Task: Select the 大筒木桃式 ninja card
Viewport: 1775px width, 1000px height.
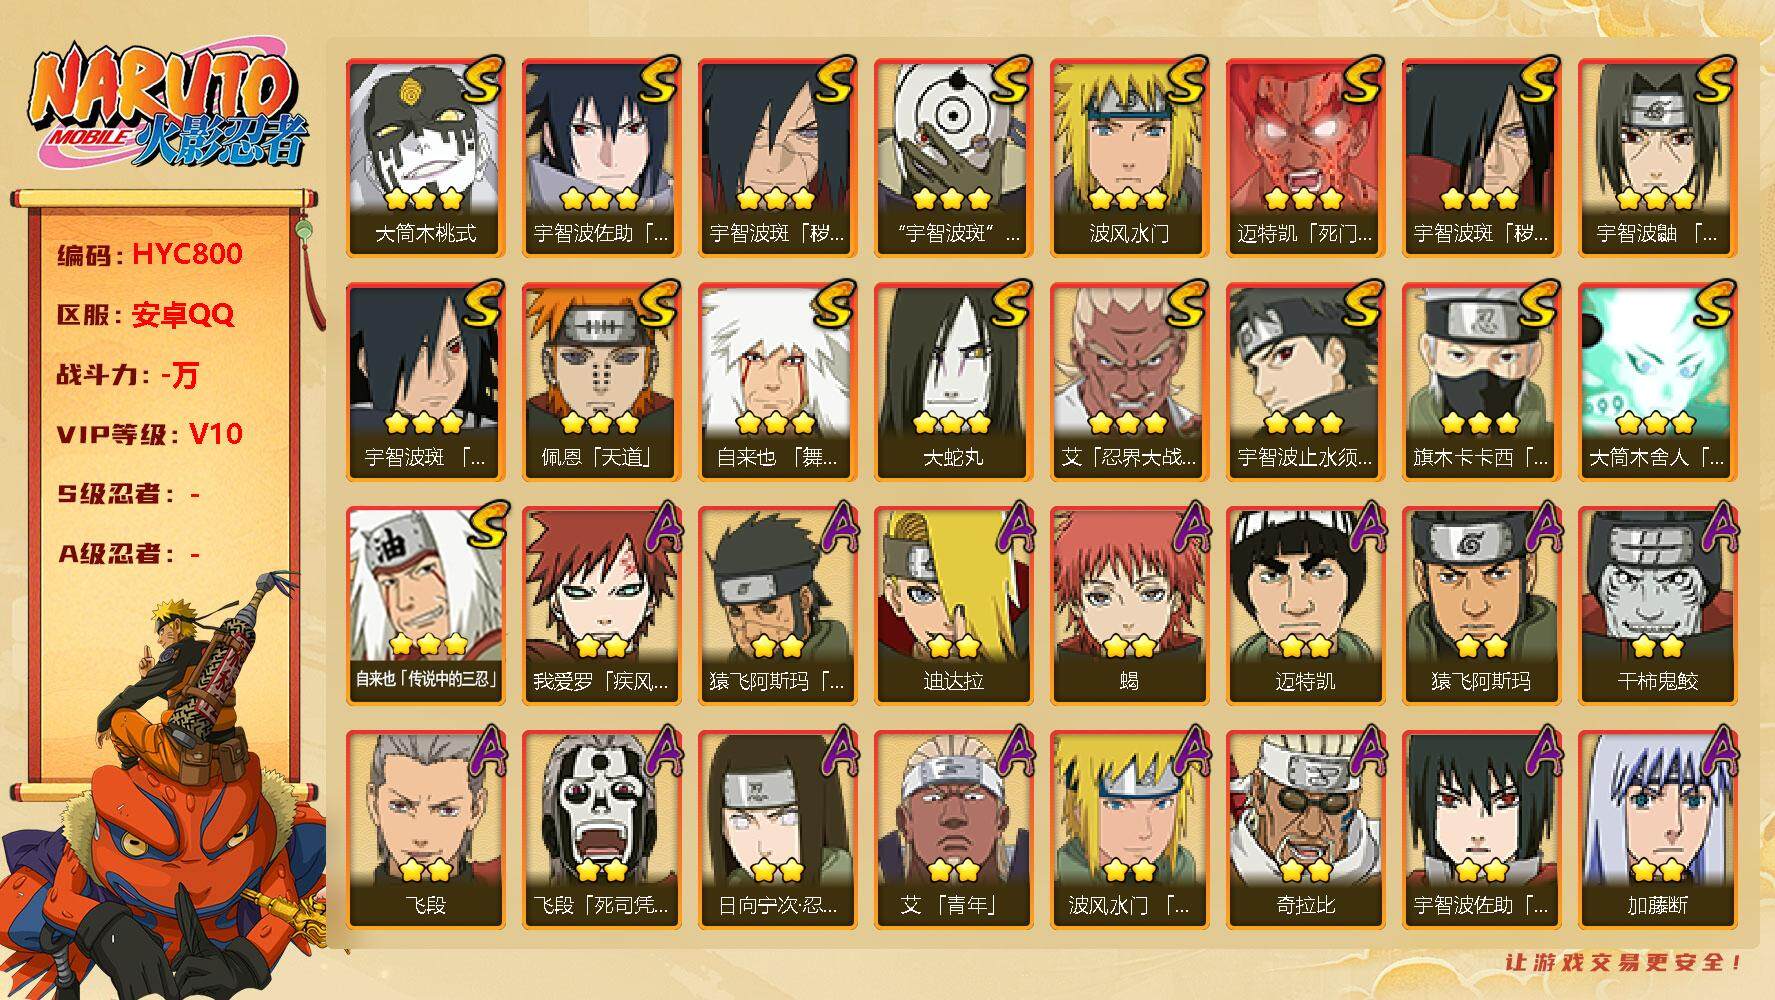Action: [x=426, y=158]
